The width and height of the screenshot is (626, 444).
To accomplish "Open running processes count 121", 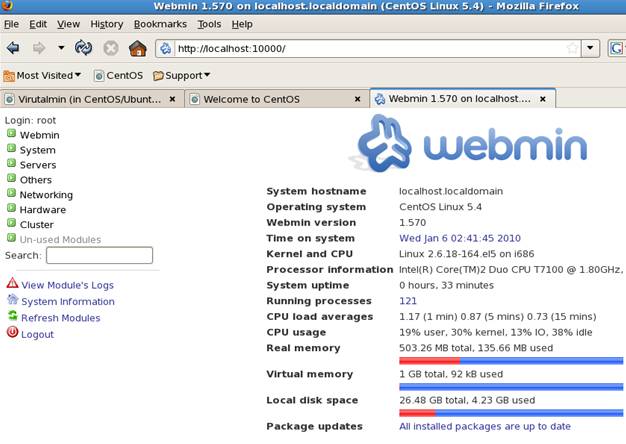I will pos(408,301).
